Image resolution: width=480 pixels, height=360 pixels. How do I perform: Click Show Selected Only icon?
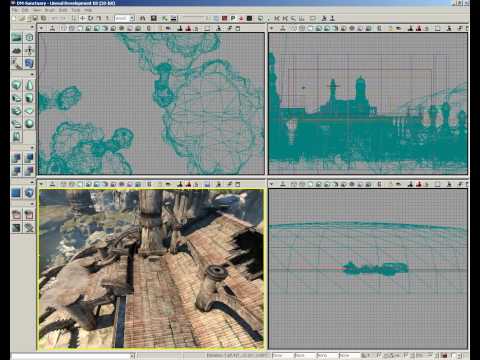(x=17, y=215)
